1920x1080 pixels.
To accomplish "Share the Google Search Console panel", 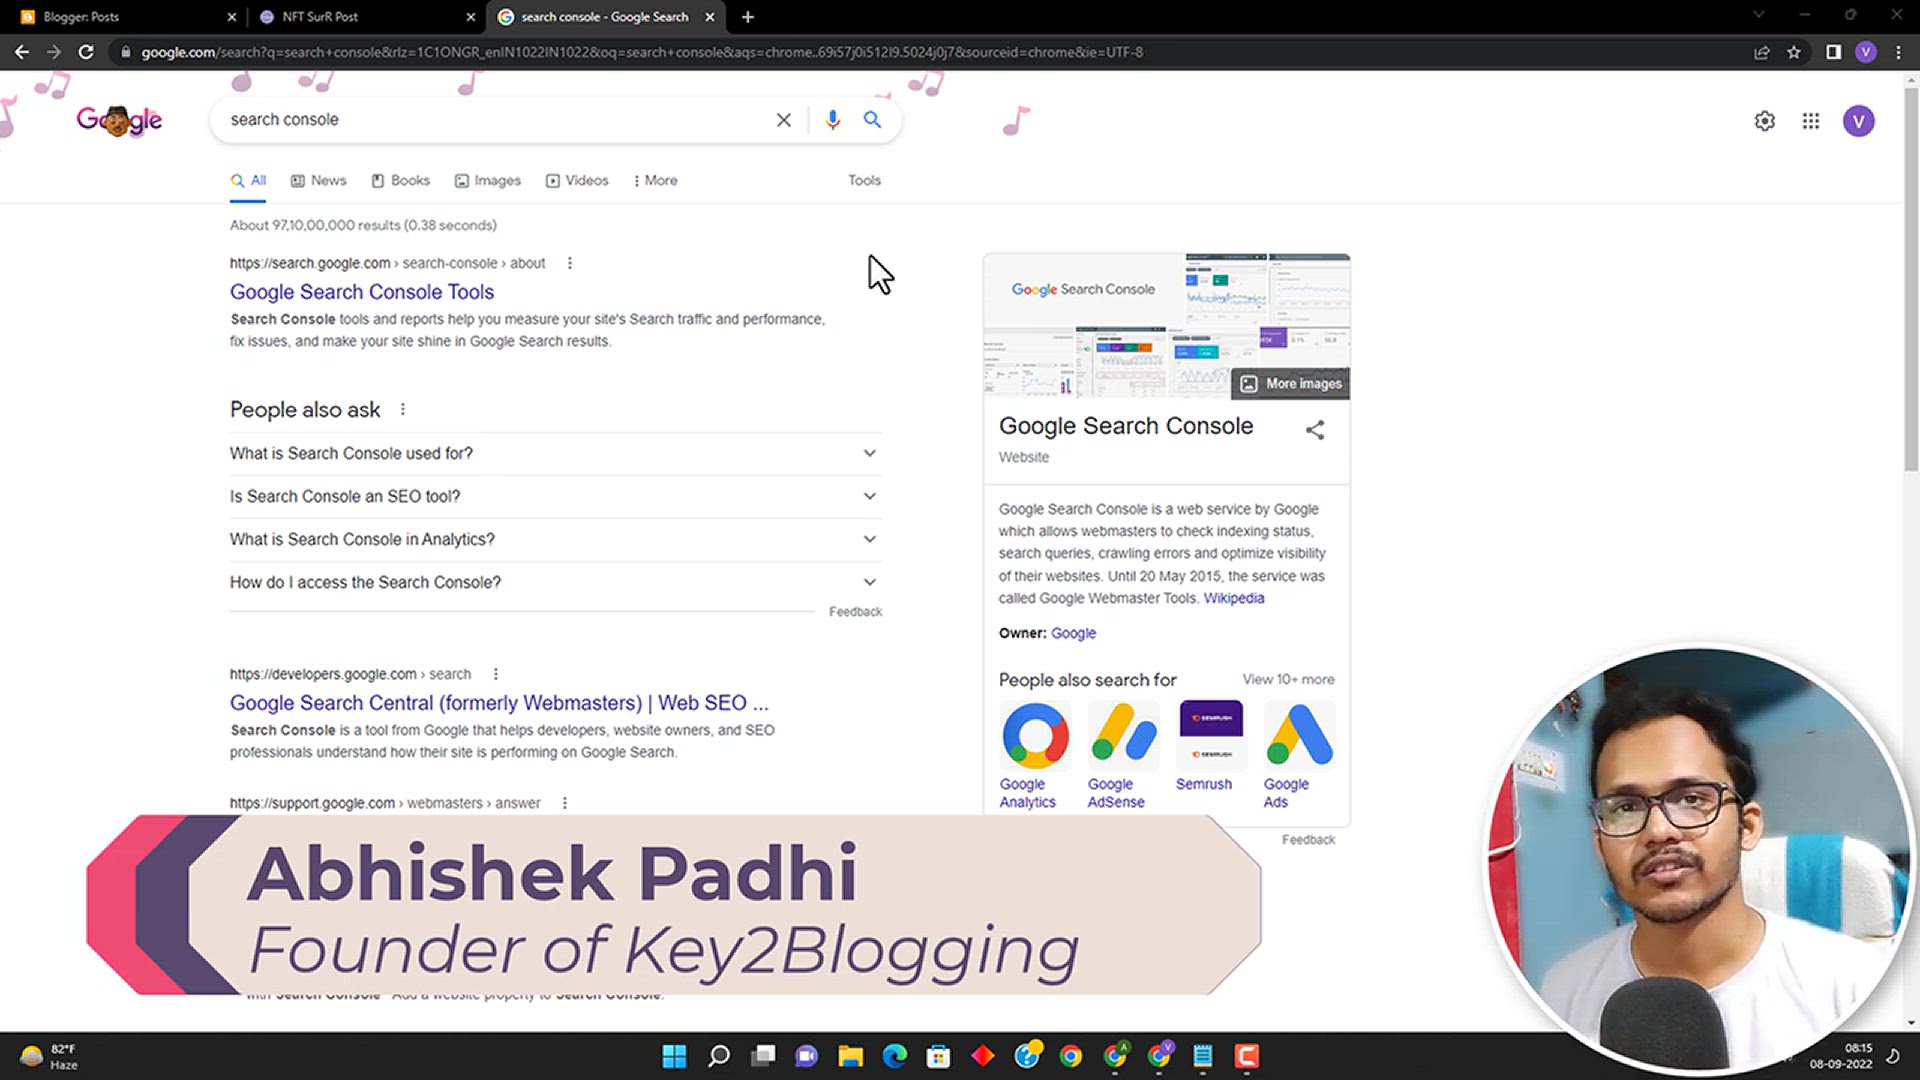I will pyautogui.click(x=1315, y=430).
